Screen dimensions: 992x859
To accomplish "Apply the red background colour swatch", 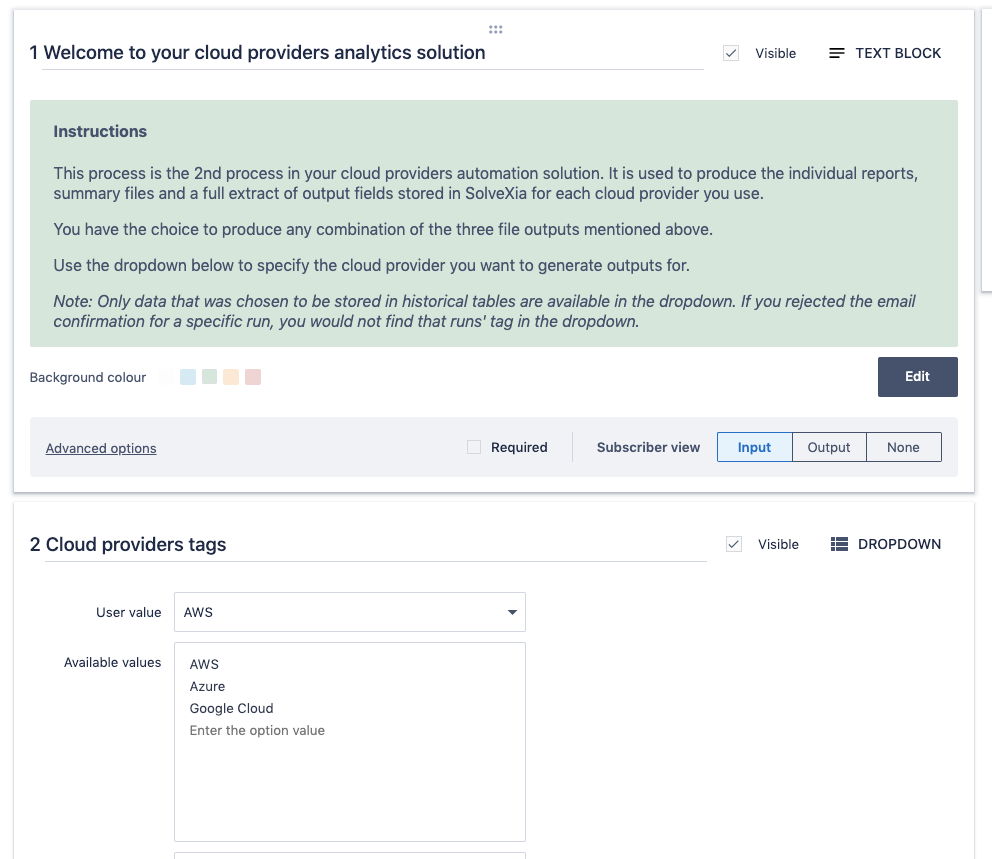I will (253, 377).
